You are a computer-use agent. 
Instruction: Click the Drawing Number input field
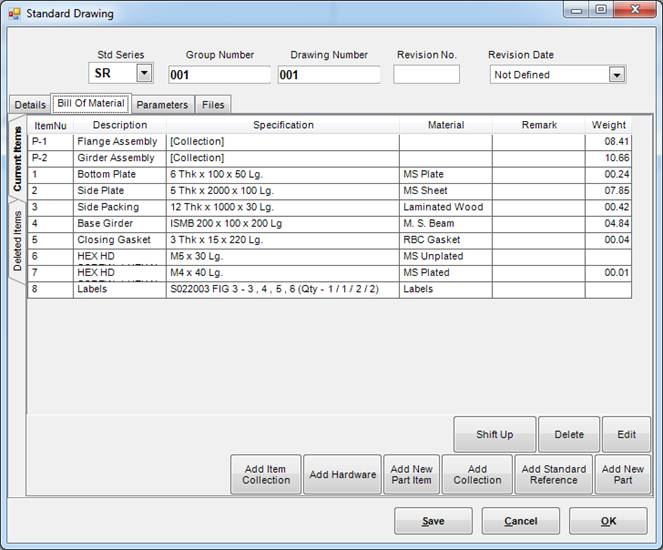[x=329, y=75]
